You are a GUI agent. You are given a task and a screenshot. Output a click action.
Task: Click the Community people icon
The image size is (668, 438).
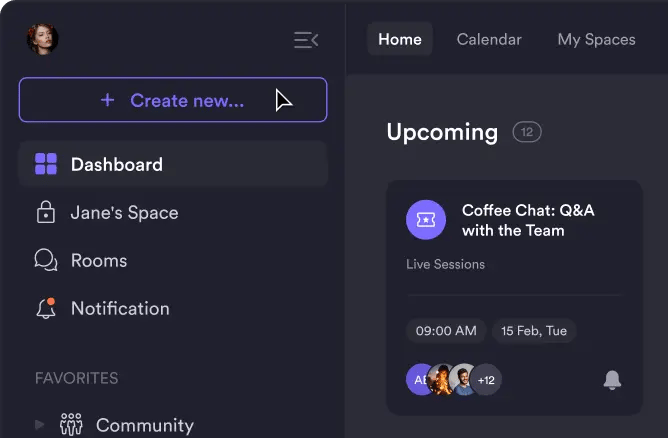pyautogui.click(x=71, y=424)
